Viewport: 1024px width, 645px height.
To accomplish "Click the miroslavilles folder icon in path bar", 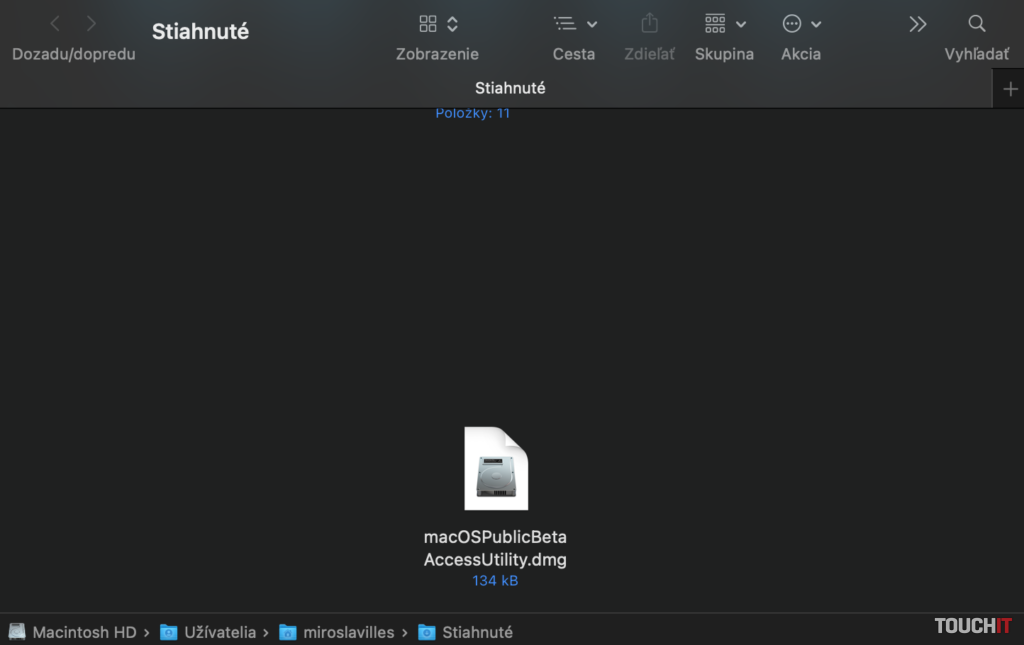I will 289,631.
